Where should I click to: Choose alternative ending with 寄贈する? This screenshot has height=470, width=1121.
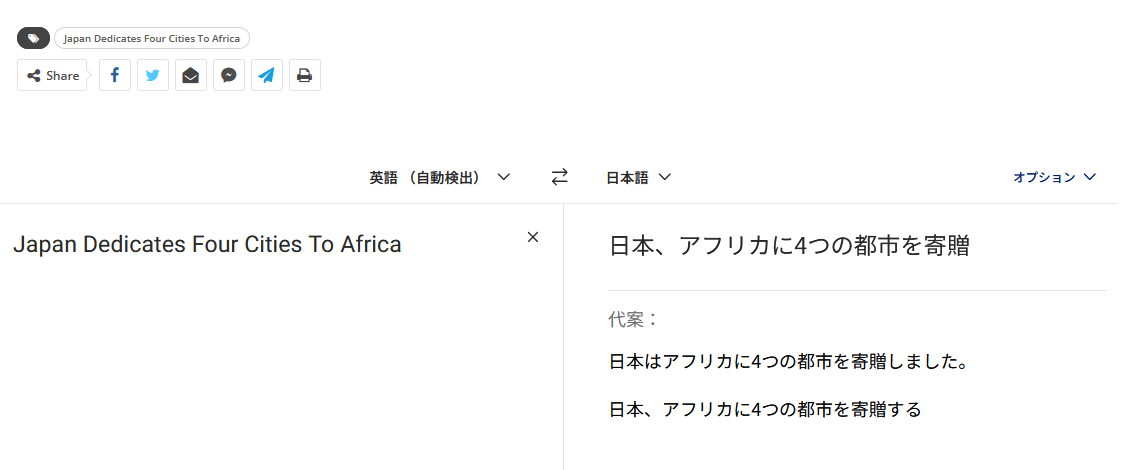(x=766, y=410)
